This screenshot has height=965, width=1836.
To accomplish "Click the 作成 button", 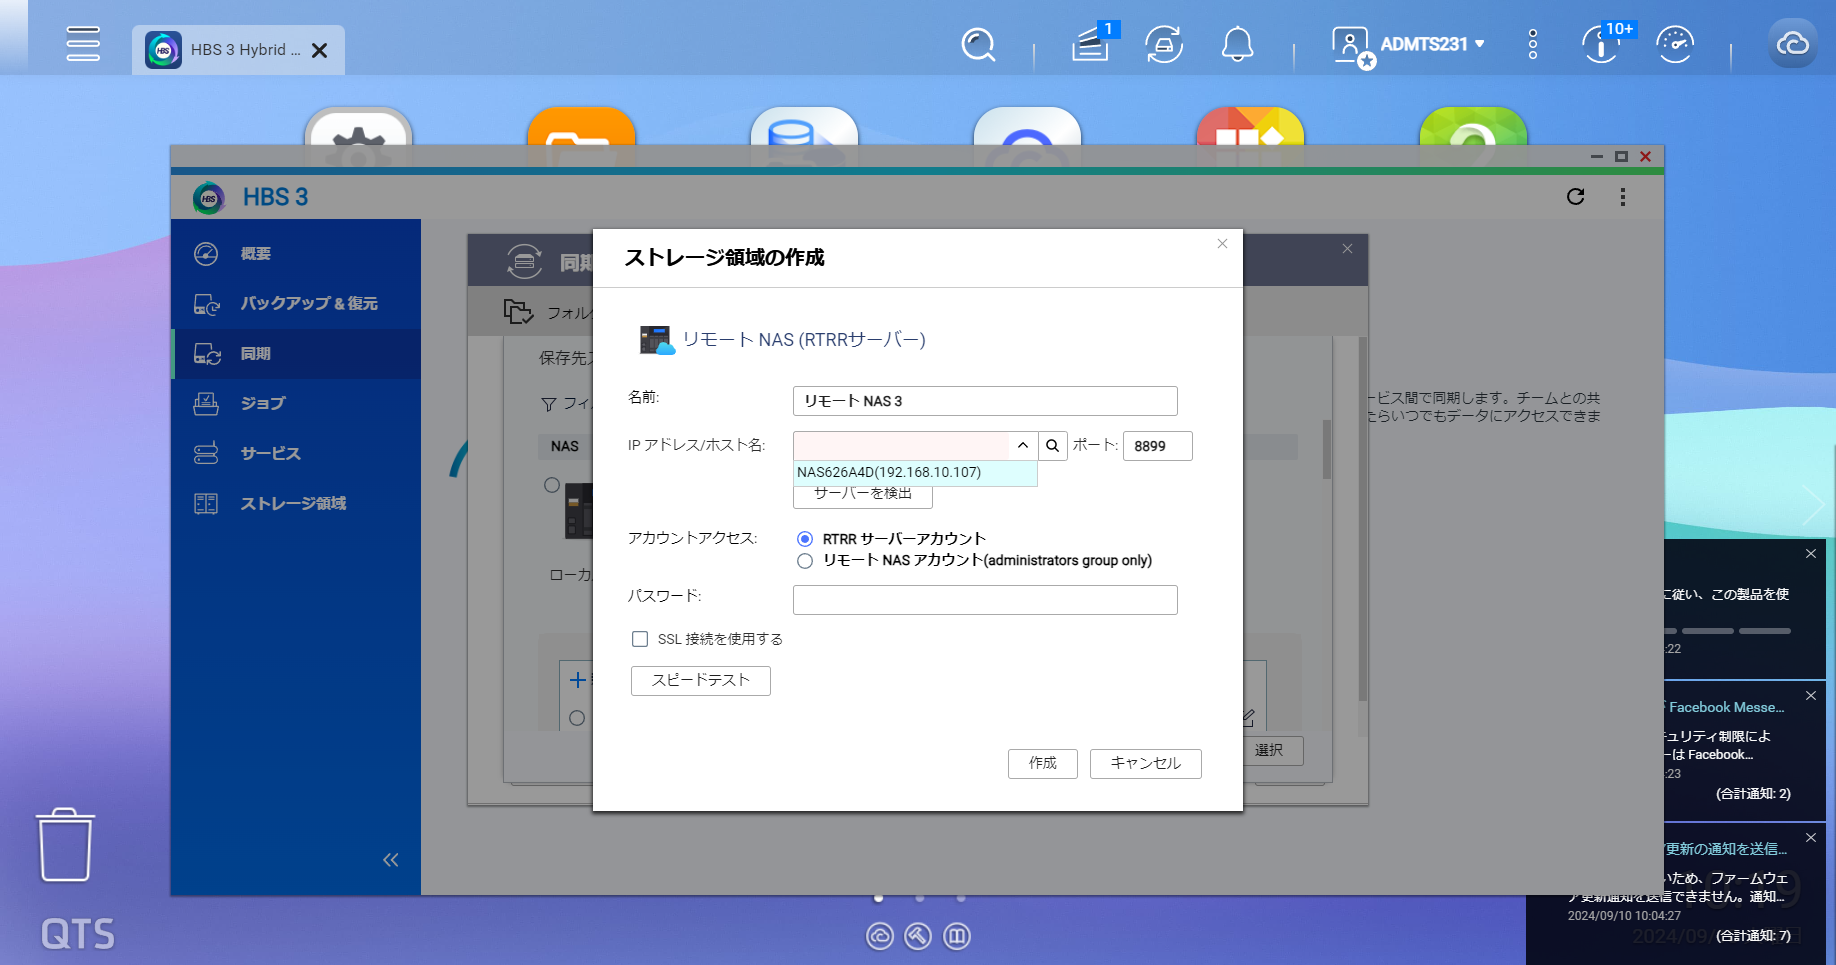I will point(1043,763).
